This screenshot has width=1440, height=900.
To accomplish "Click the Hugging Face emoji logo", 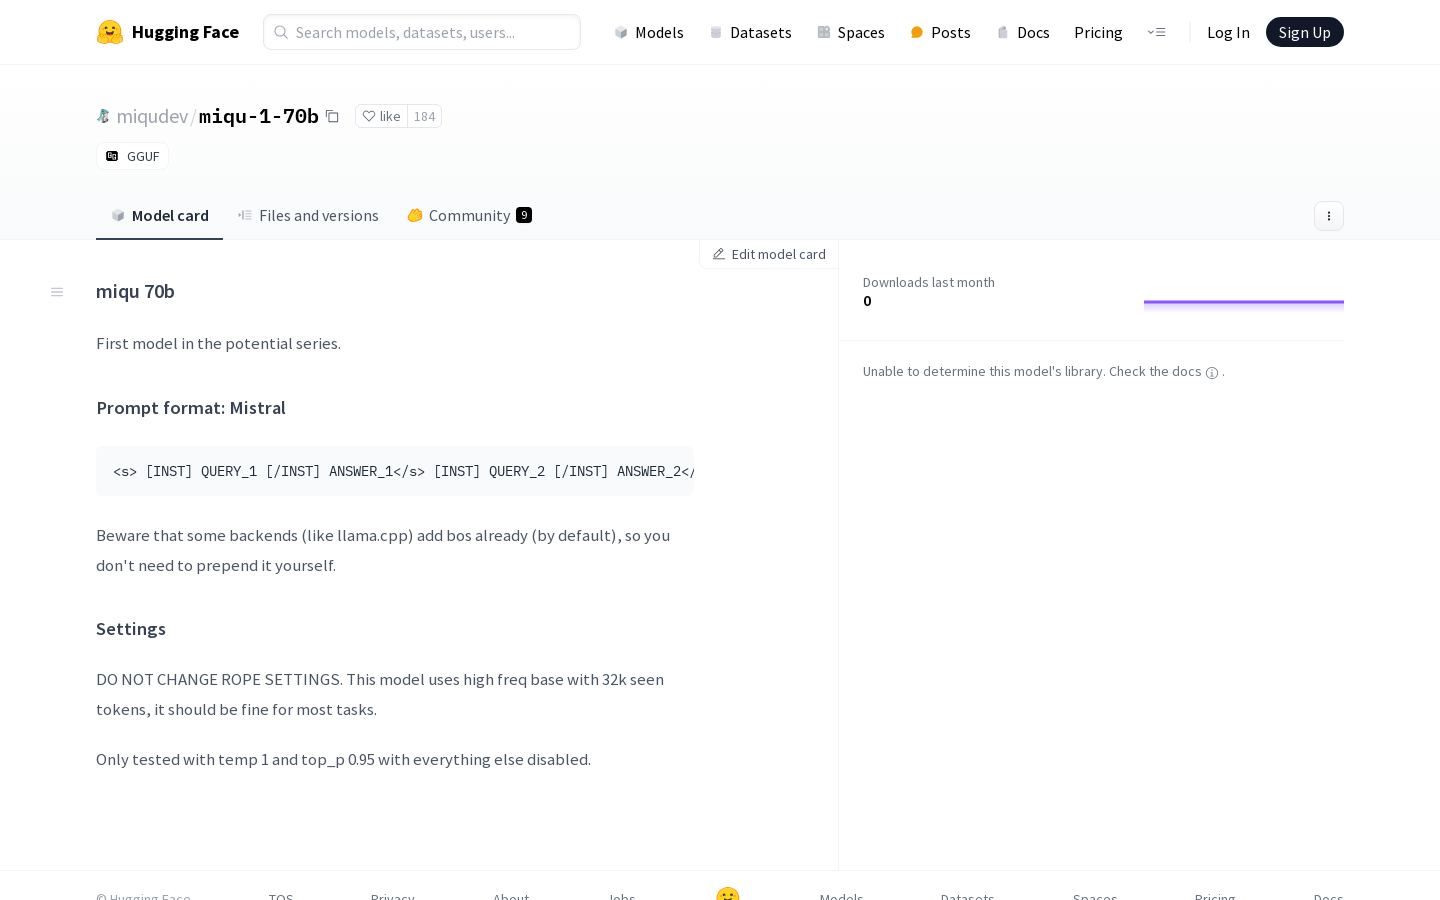I will 110,32.
